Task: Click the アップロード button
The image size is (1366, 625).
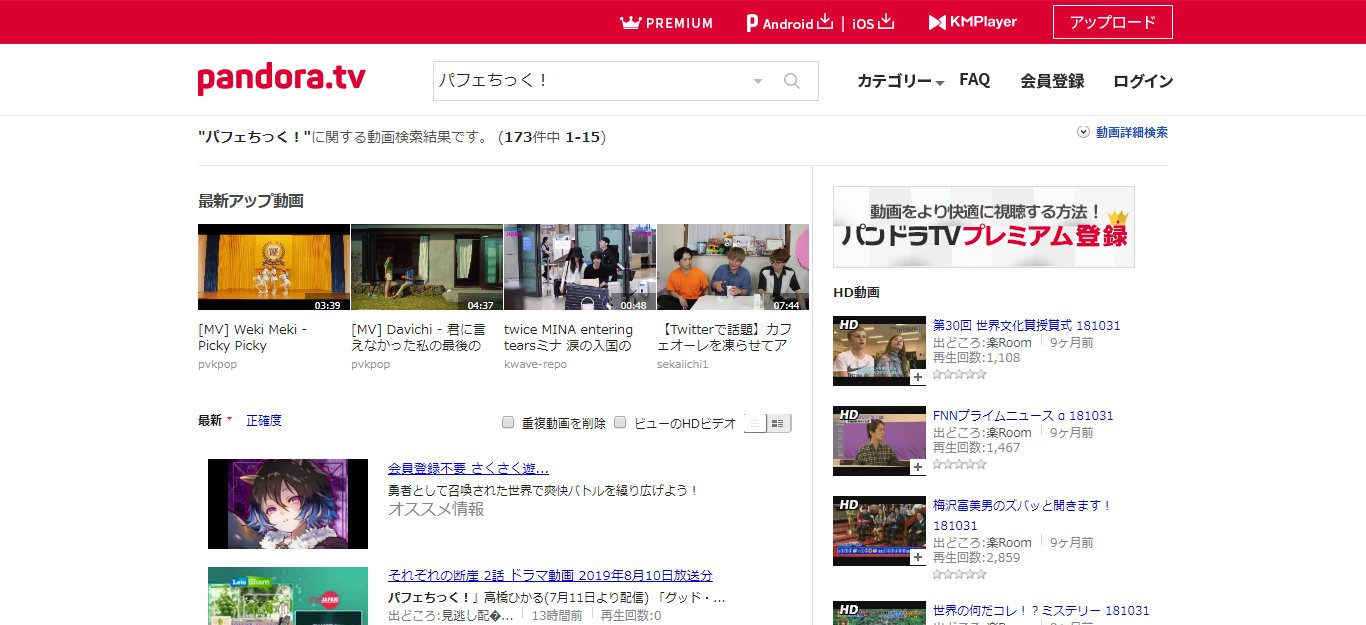Action: (1113, 22)
